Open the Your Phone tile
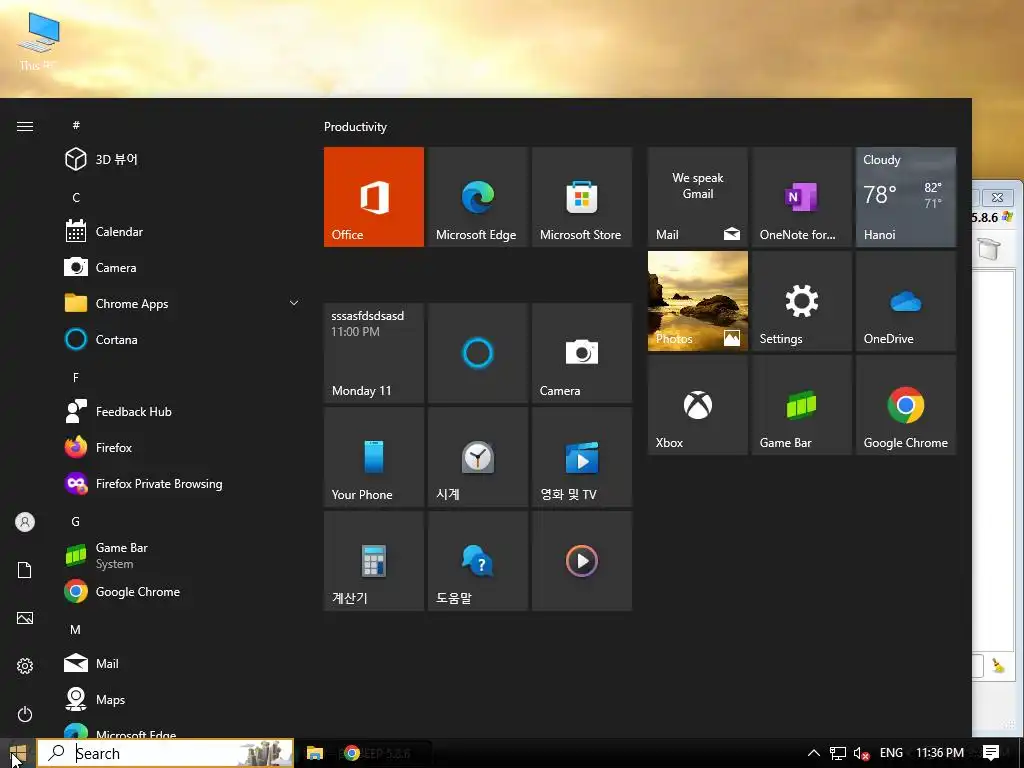The image size is (1024, 768). point(374,456)
